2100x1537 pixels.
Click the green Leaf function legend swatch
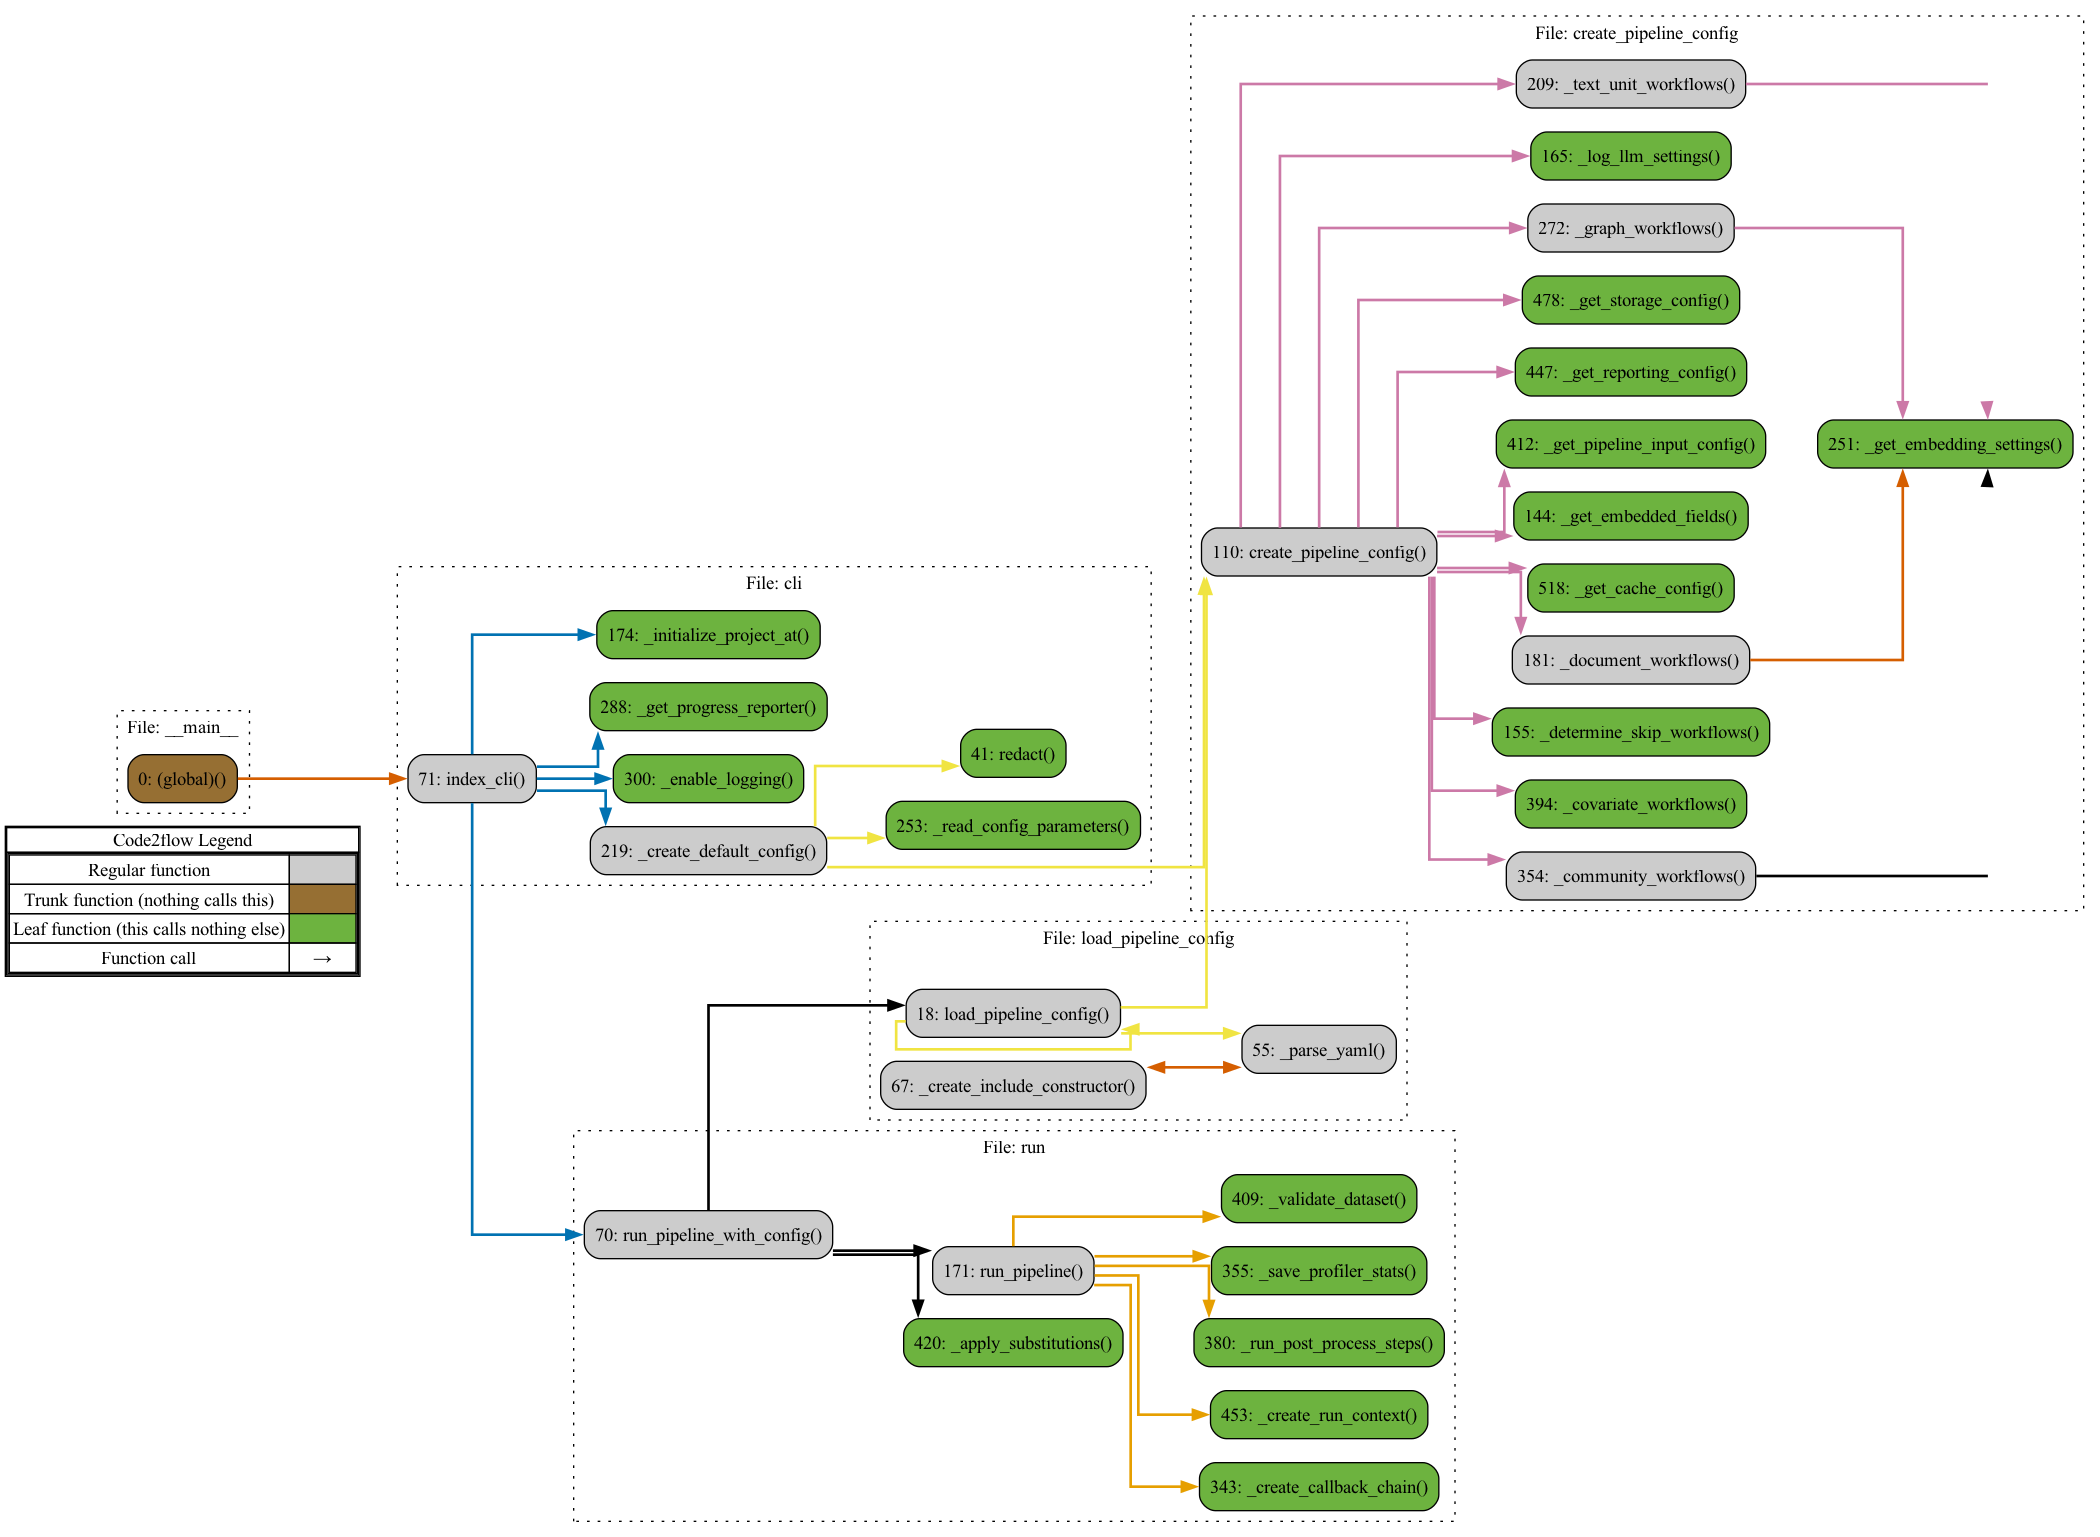(x=322, y=928)
